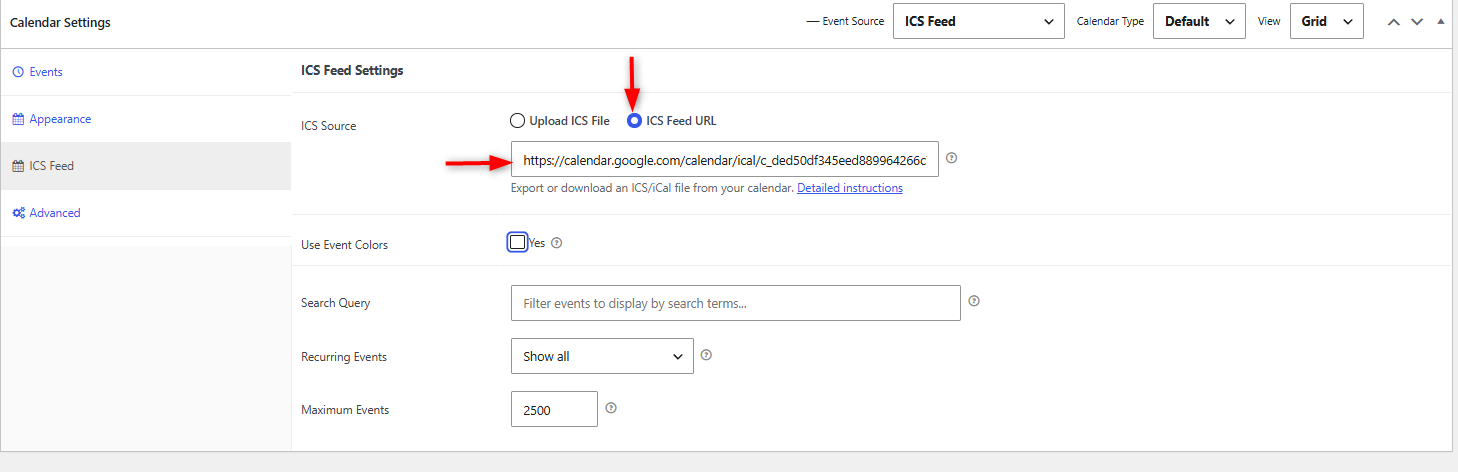
Task: Collapse the Calendar Settings panel triangle toggle
Action: (1440, 21)
